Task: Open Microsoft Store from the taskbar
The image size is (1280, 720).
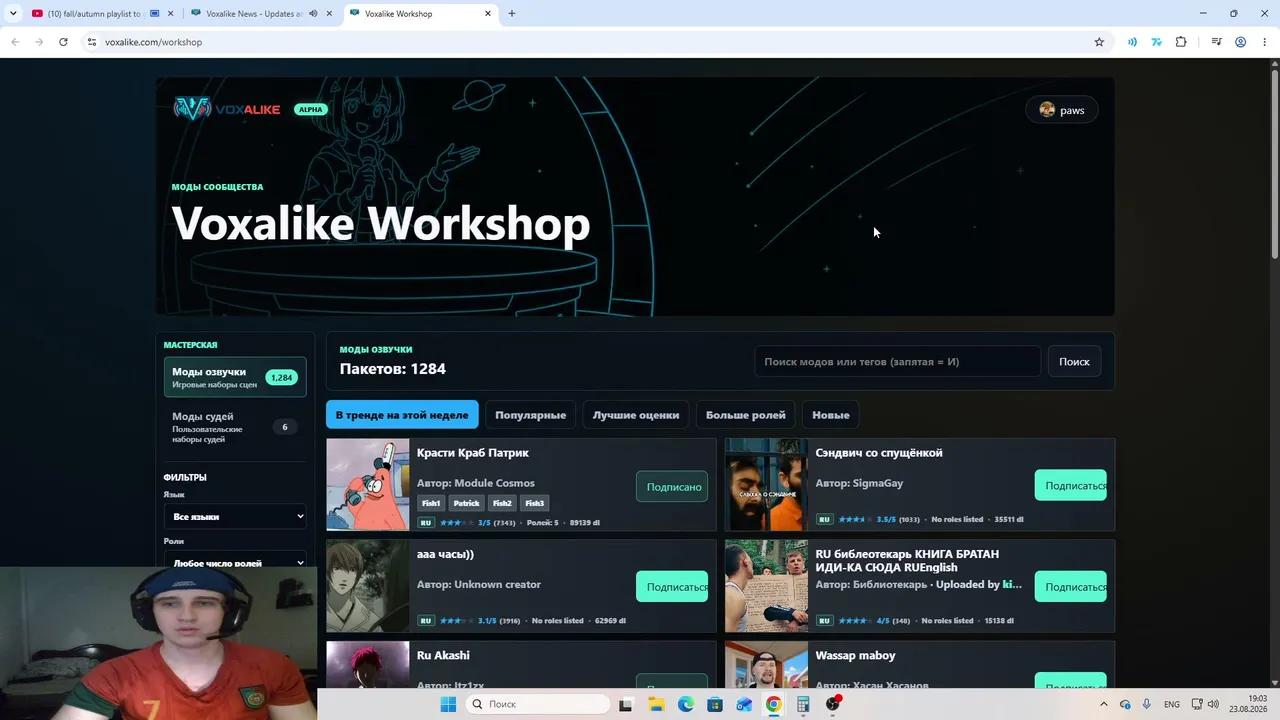Action: [x=715, y=704]
